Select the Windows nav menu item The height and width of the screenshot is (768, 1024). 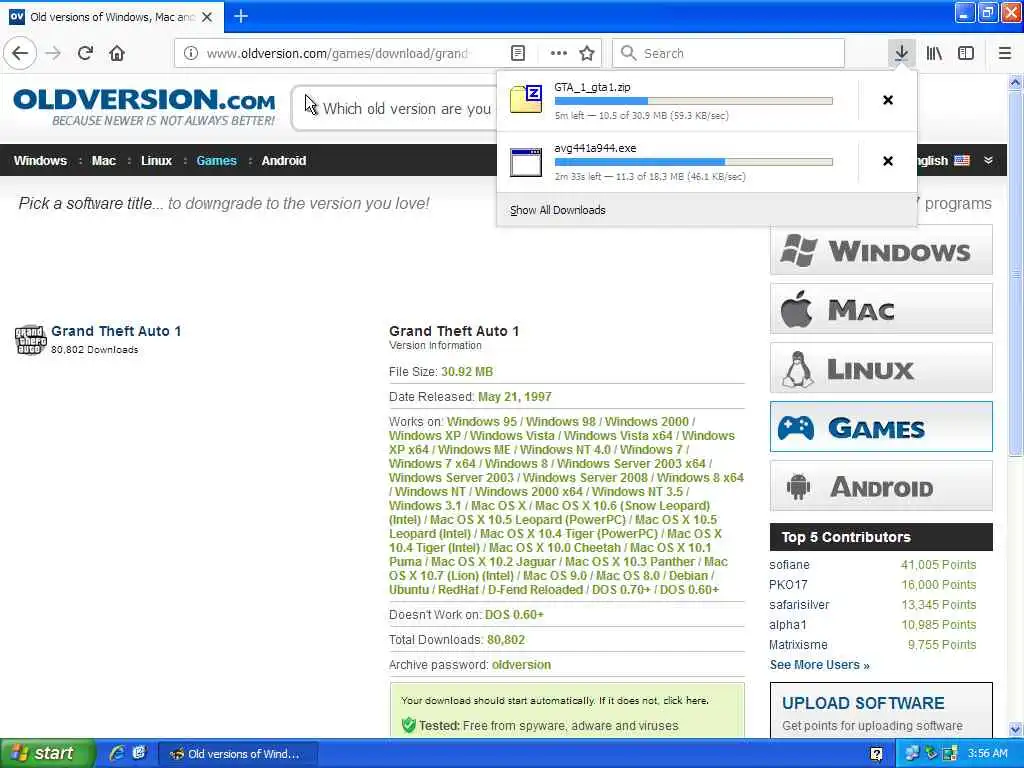click(x=40, y=161)
